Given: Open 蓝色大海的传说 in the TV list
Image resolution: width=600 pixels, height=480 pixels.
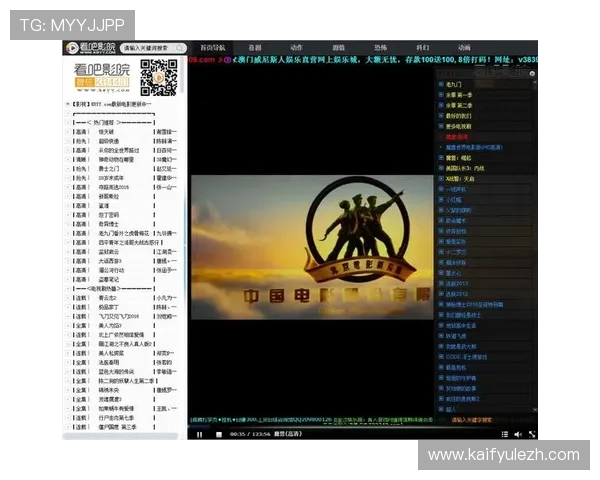Looking at the screenshot, I should [116, 372].
